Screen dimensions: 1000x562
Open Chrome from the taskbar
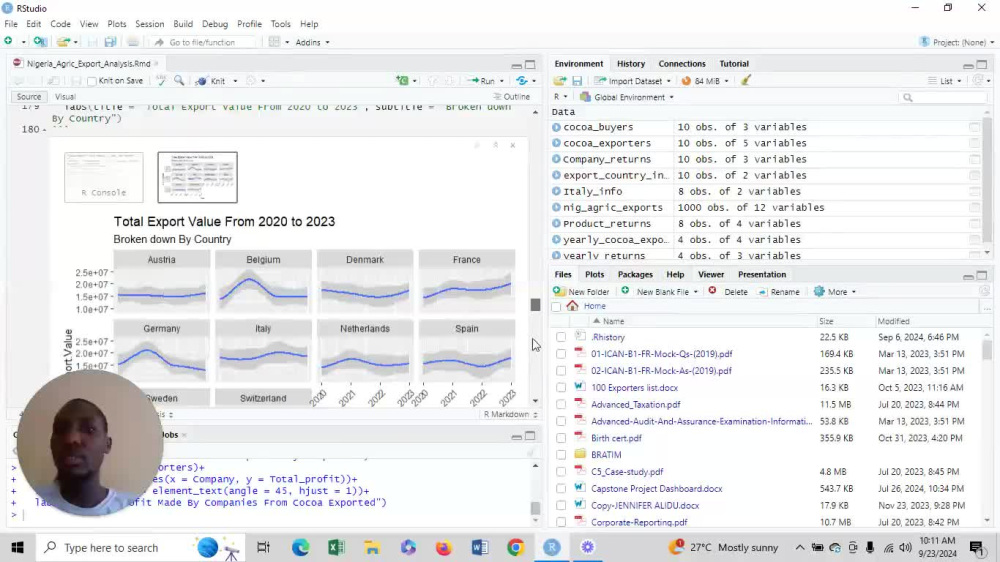pos(515,547)
